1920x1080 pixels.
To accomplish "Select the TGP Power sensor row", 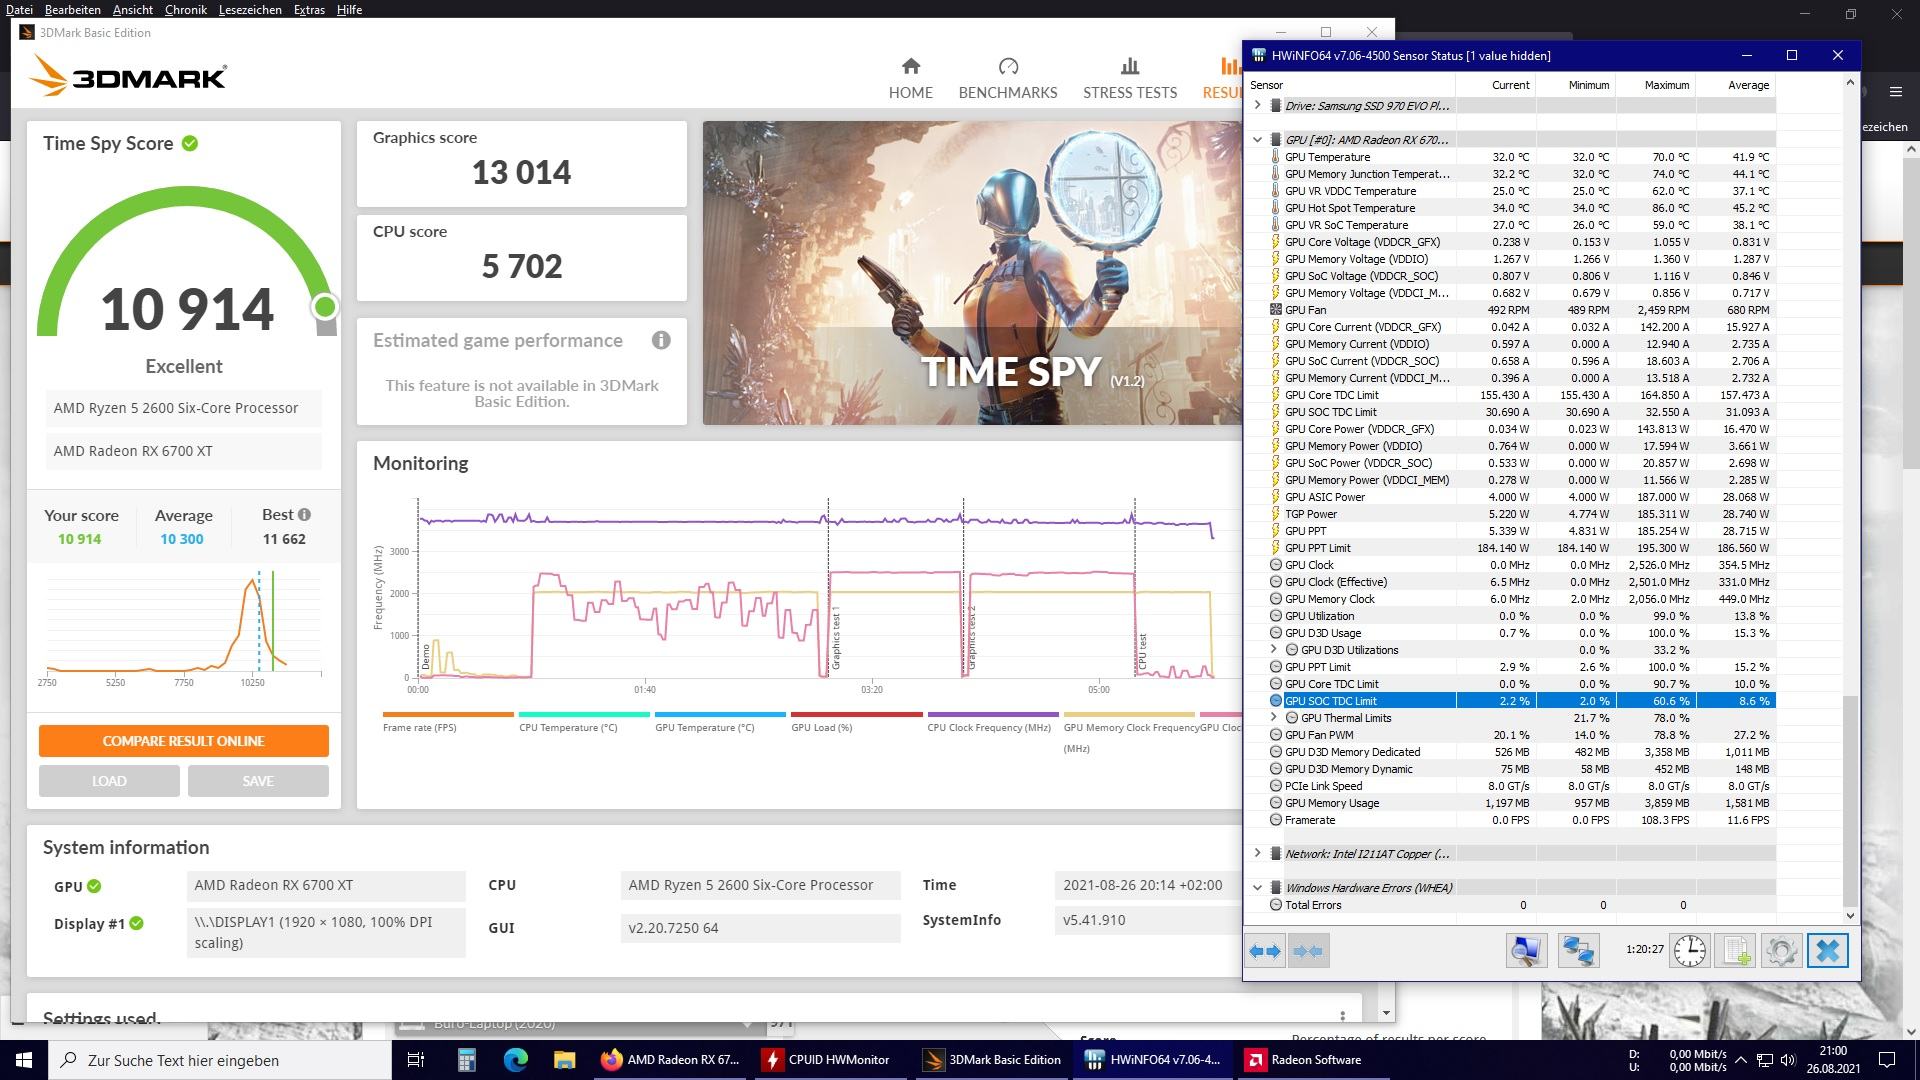I will coord(1512,514).
